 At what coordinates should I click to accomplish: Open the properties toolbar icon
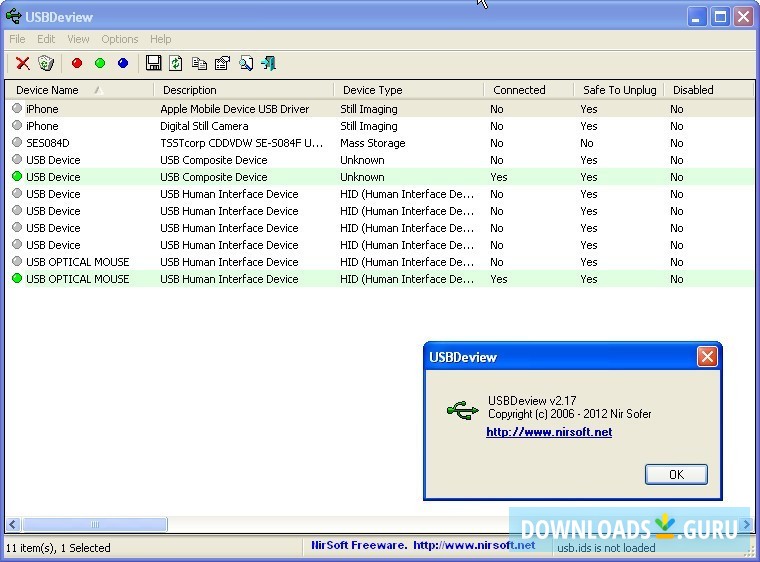222,63
